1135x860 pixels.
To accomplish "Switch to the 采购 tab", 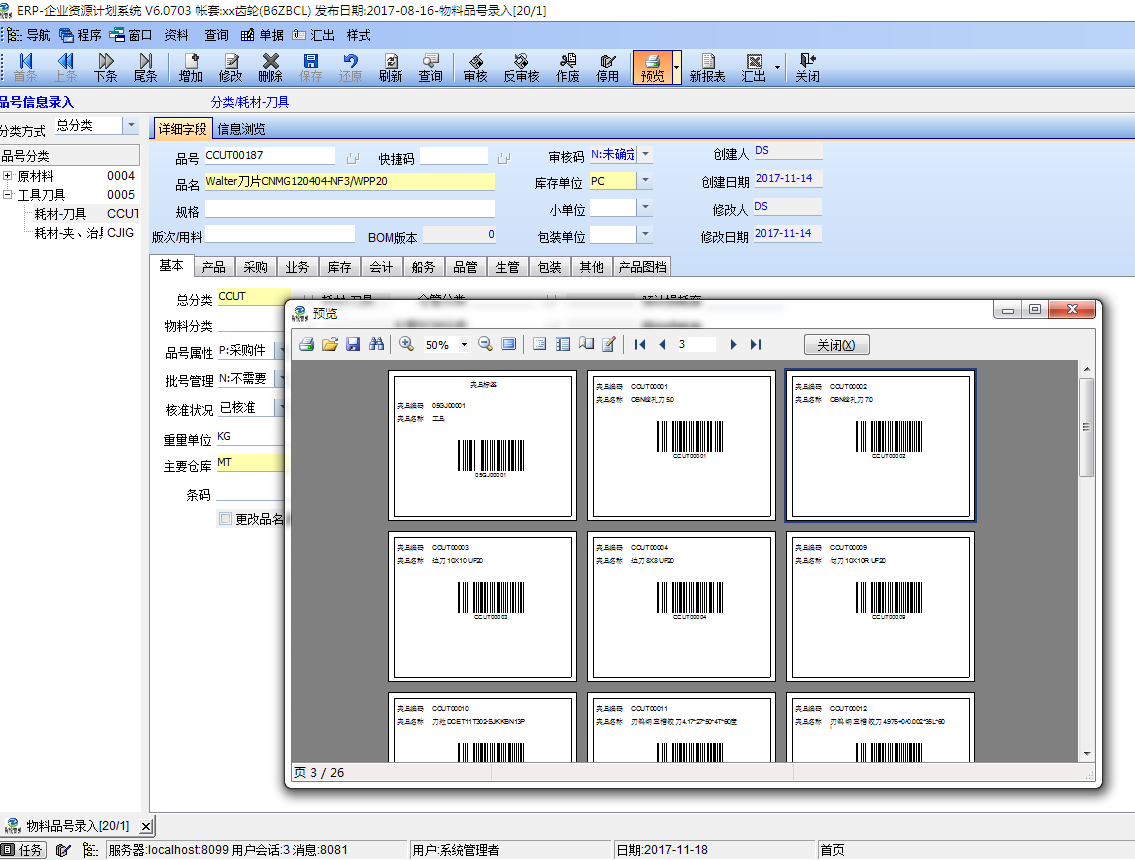I will 256,267.
